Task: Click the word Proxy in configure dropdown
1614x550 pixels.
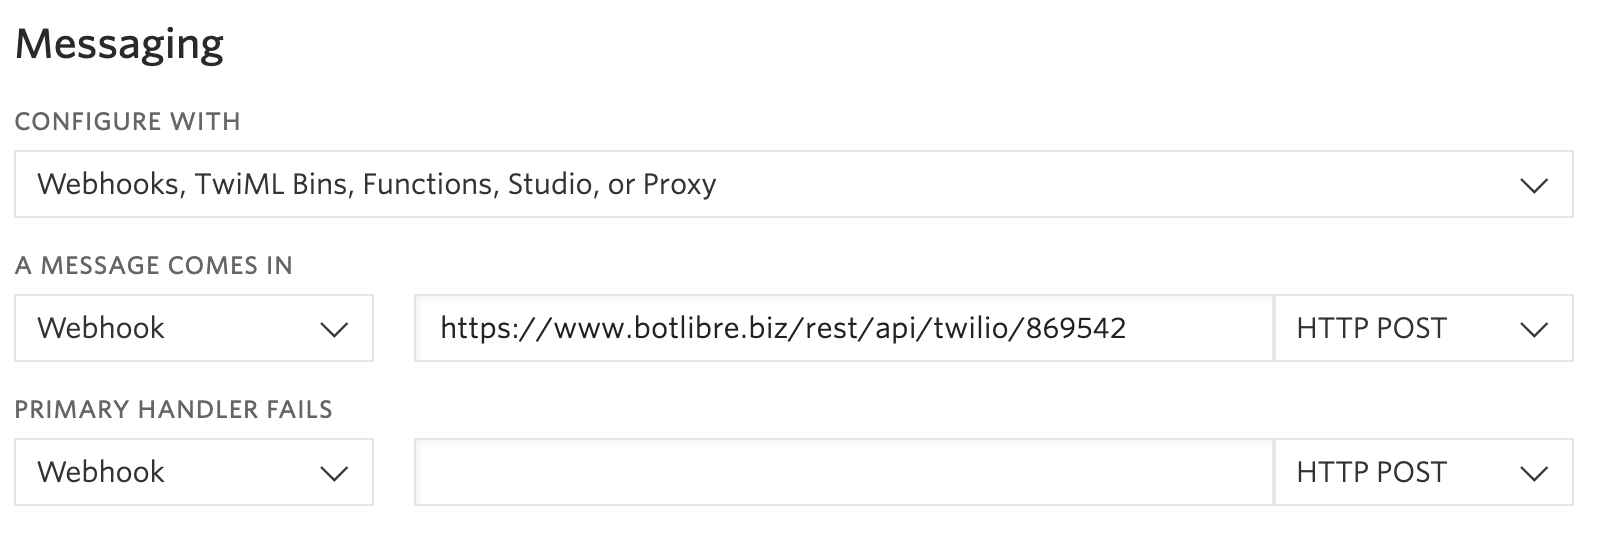Action: [x=679, y=185]
